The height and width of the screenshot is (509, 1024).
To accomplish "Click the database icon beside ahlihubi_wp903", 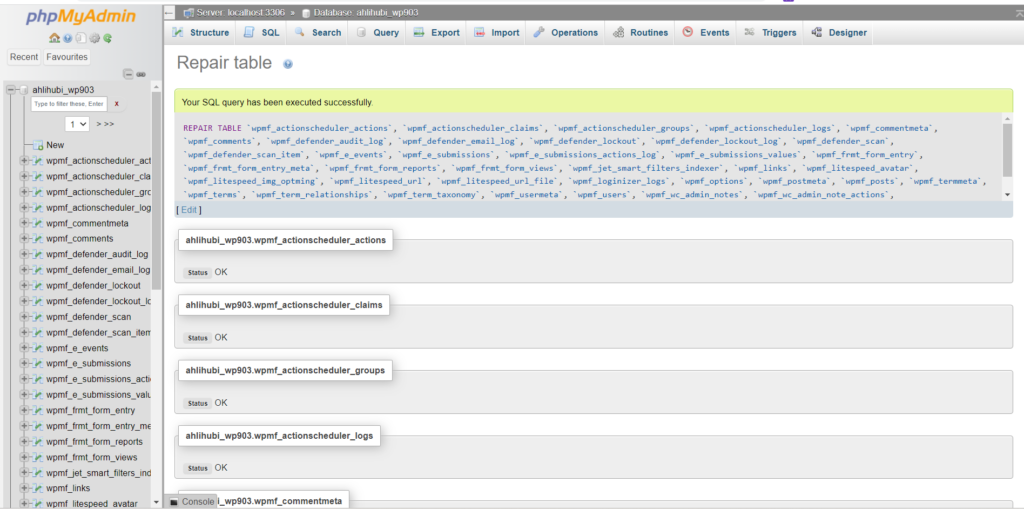I will (24, 90).
